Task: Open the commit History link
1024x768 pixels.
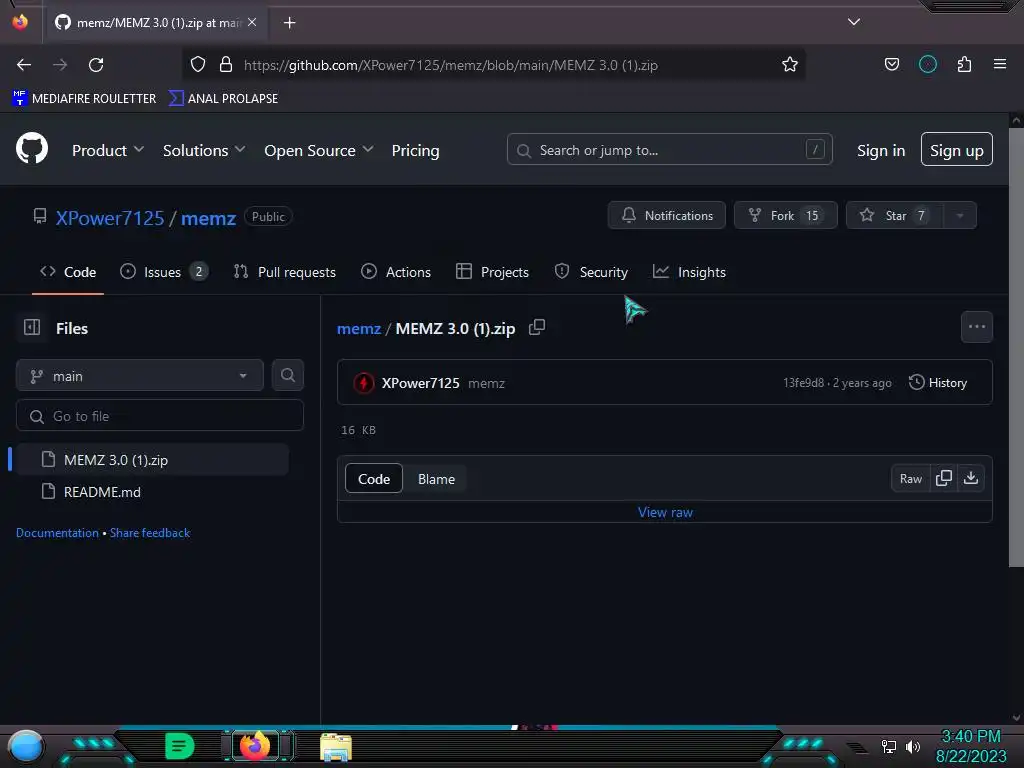Action: click(938, 383)
